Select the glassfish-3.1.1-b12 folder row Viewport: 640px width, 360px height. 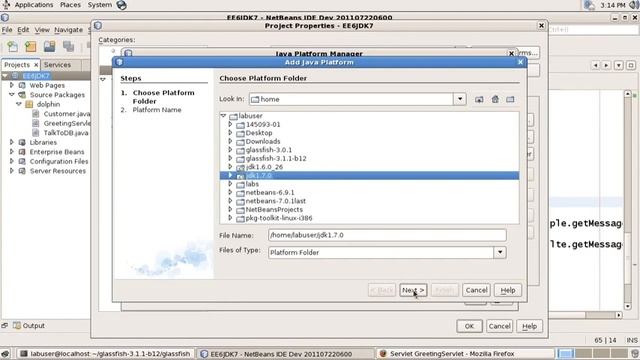pyautogui.click(x=276, y=158)
